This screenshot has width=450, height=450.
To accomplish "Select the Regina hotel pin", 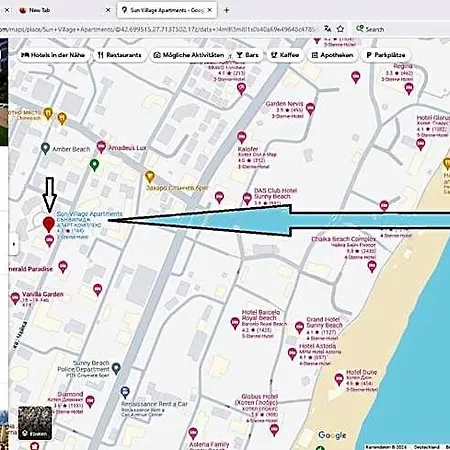I will 409,88.
